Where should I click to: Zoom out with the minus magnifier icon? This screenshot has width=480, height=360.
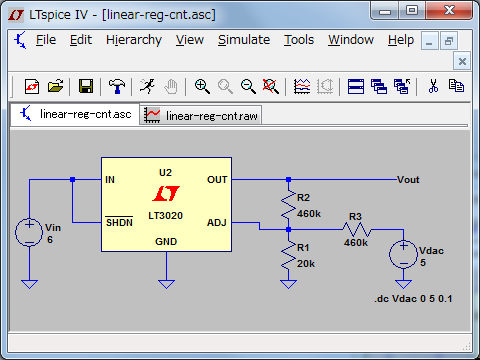(x=248, y=86)
